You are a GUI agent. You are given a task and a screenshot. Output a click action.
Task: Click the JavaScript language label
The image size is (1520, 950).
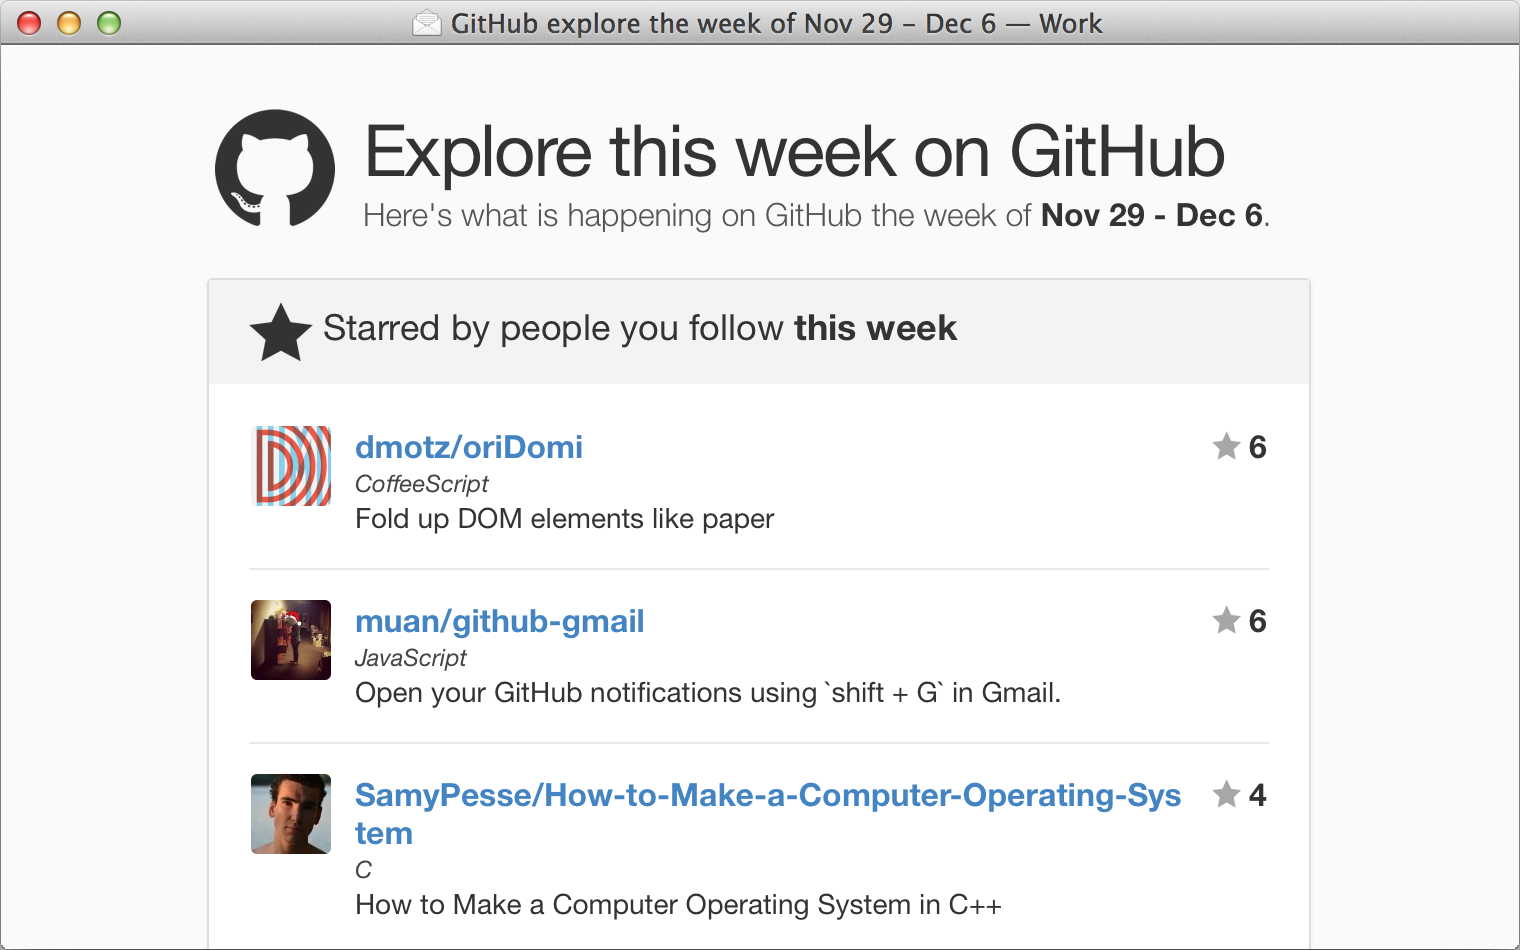pos(411,658)
